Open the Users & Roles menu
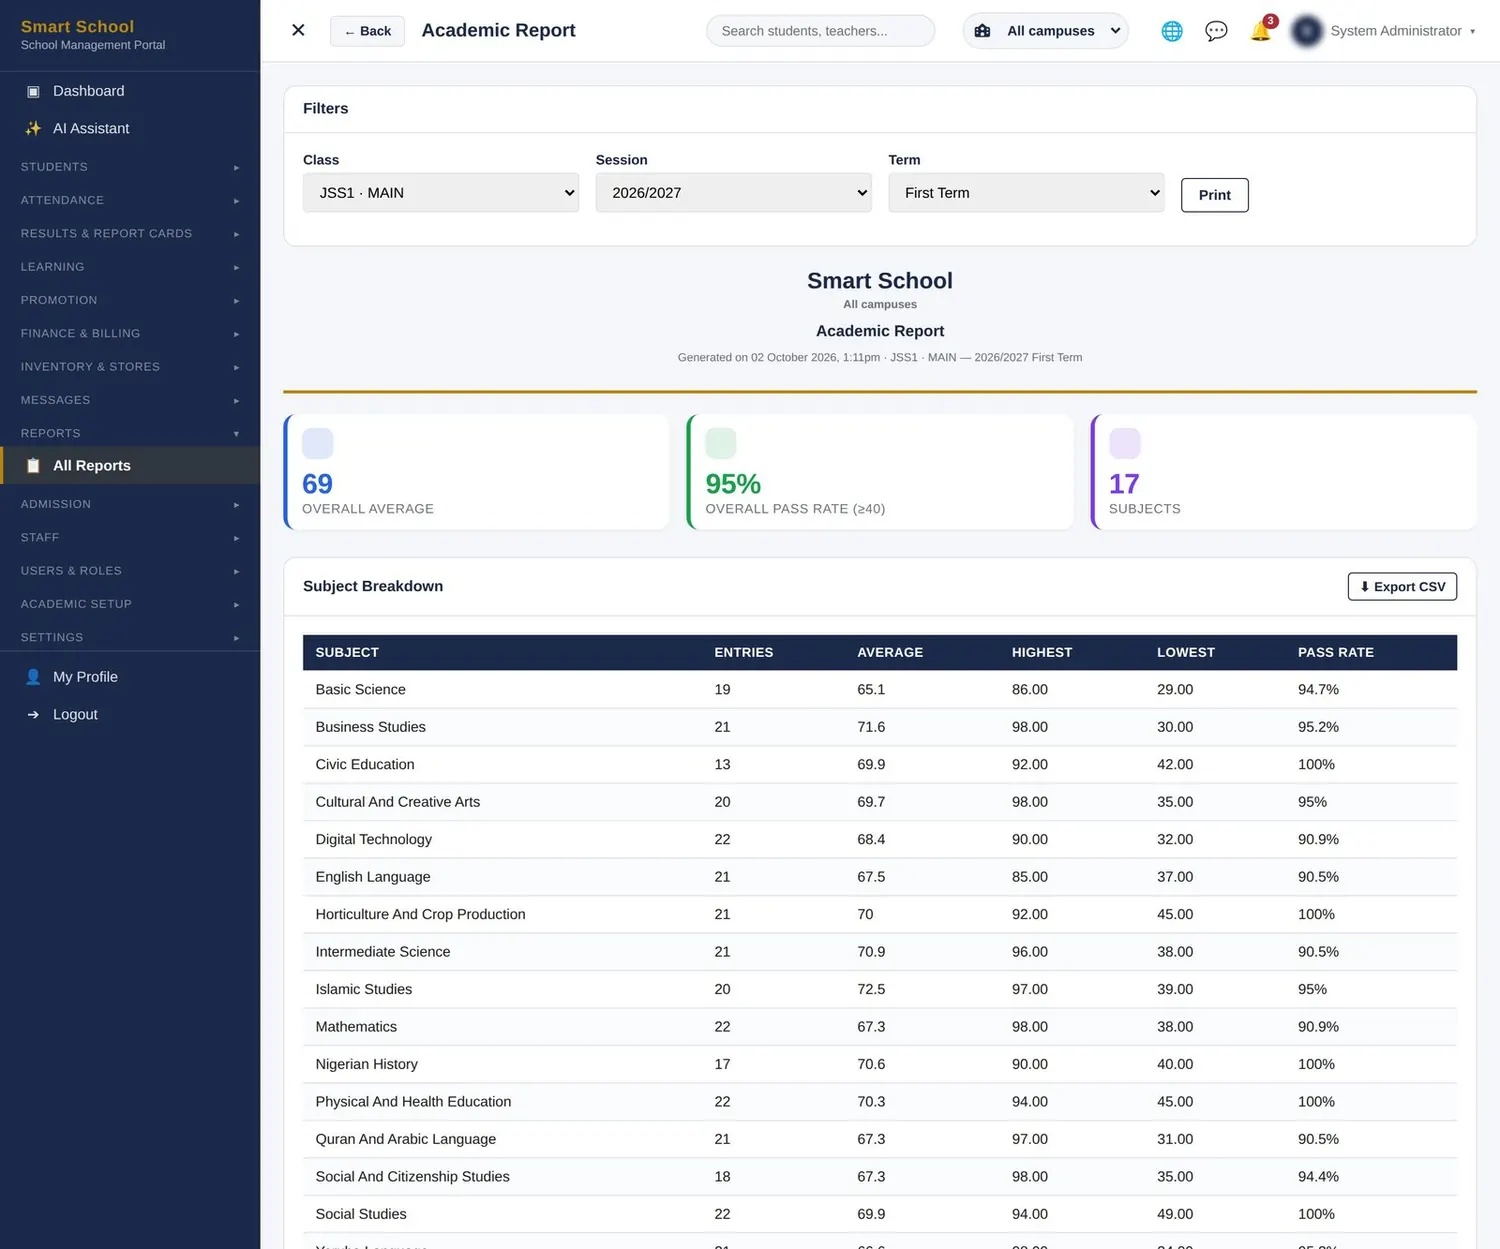 (130, 571)
